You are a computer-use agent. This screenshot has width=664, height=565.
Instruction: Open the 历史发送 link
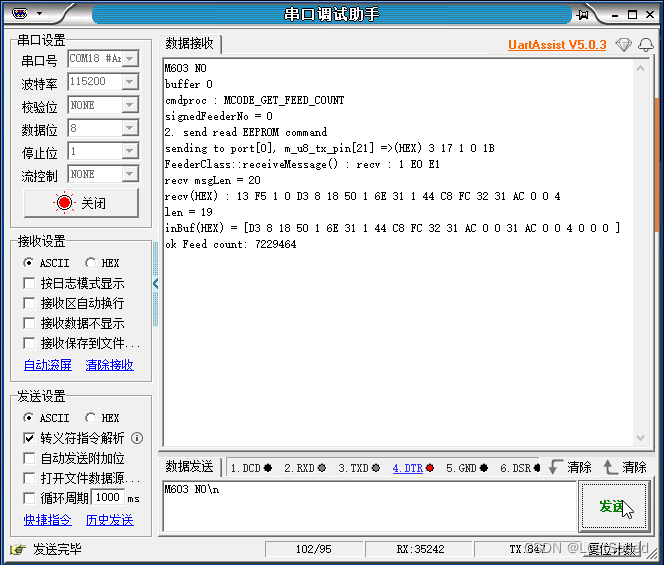pyautogui.click(x=110, y=520)
